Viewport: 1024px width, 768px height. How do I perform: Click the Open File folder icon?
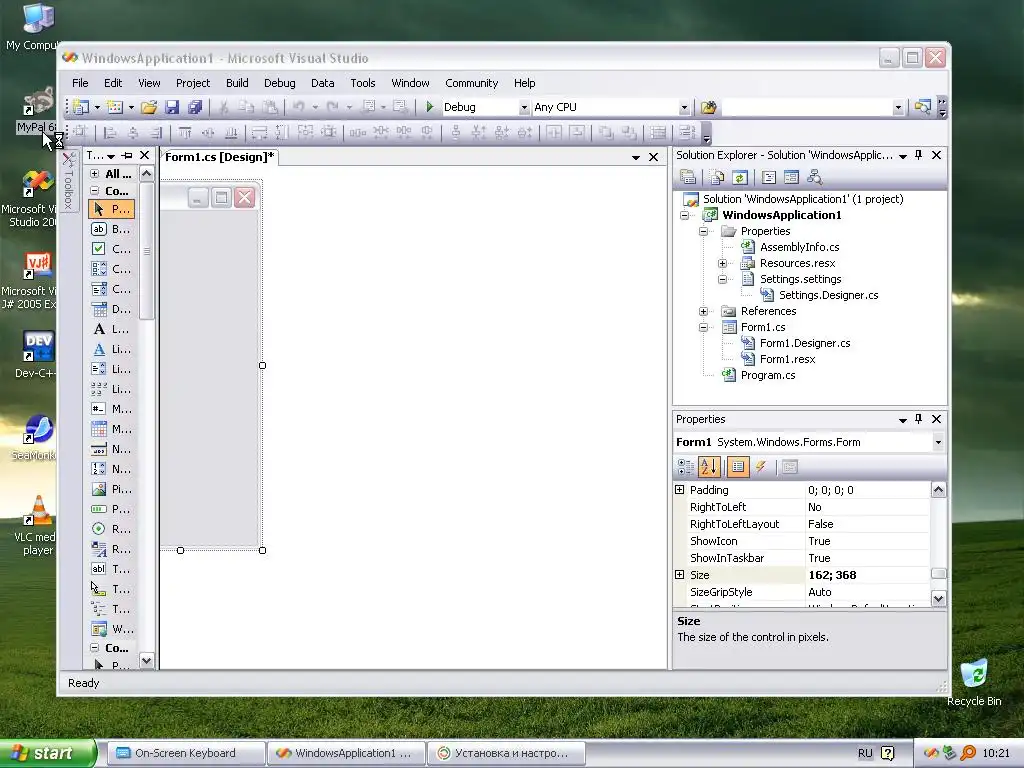pos(149,107)
